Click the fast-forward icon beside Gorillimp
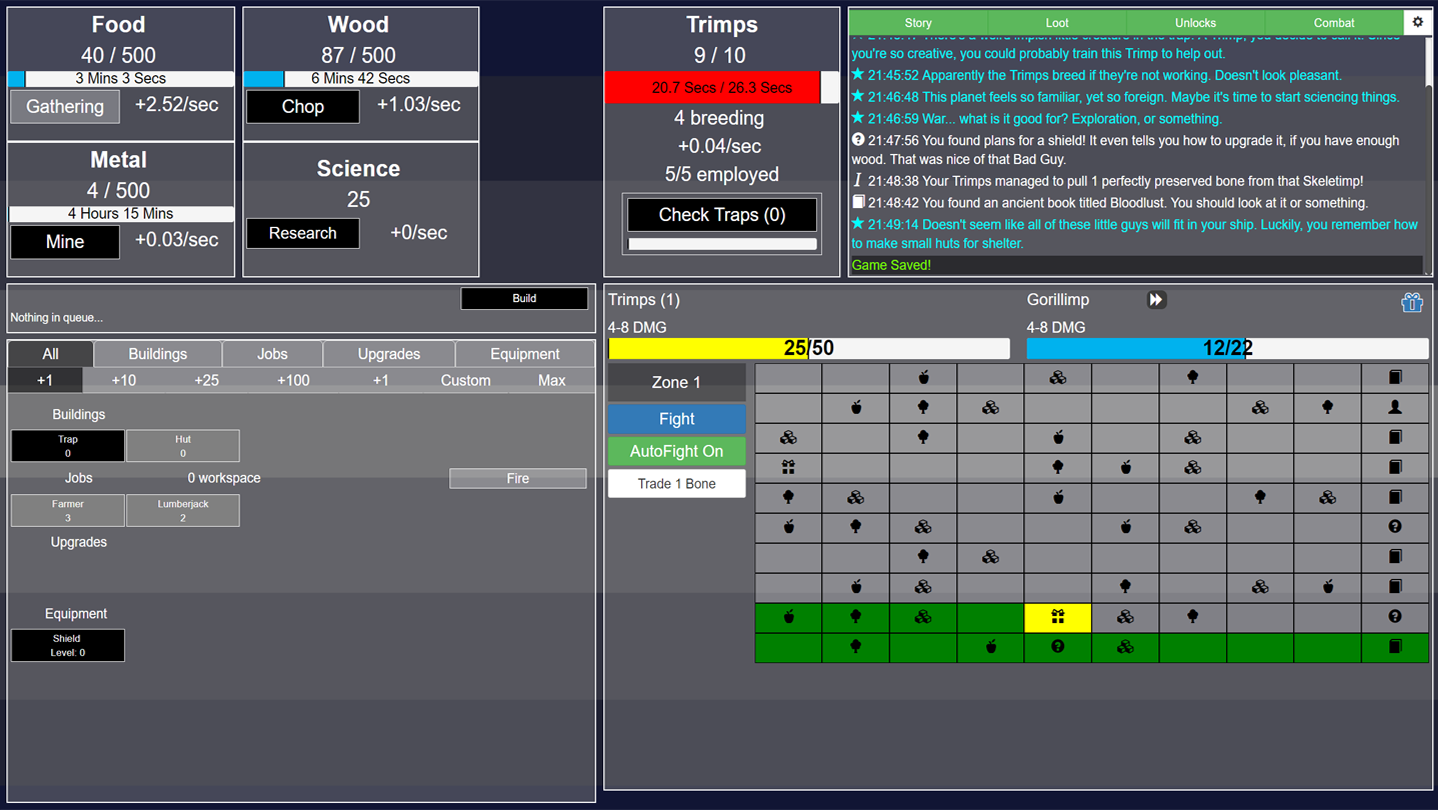 tap(1156, 300)
